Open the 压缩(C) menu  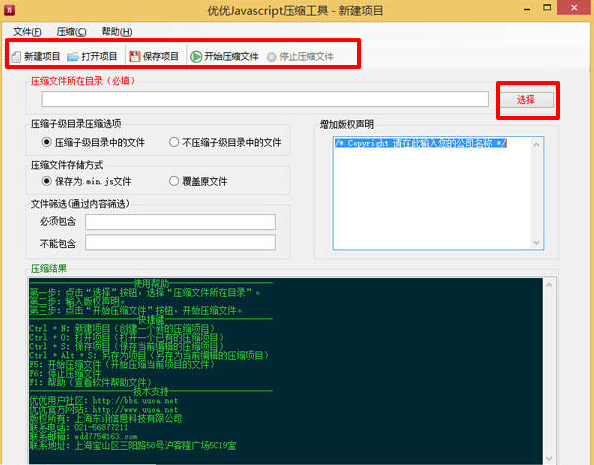coord(71,31)
